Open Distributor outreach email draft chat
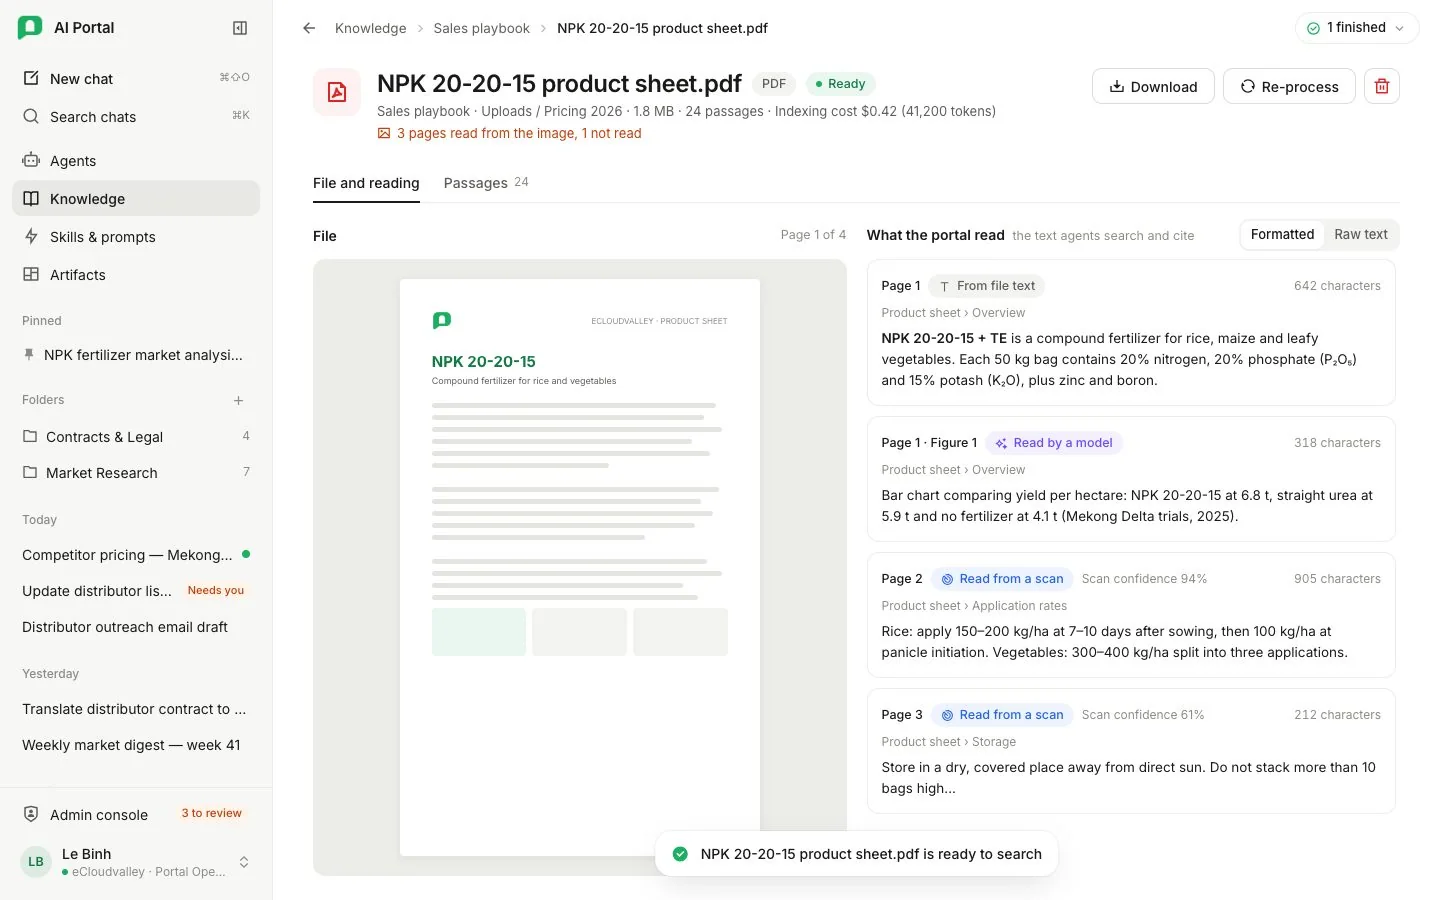This screenshot has height=900, width=1440. point(136,626)
